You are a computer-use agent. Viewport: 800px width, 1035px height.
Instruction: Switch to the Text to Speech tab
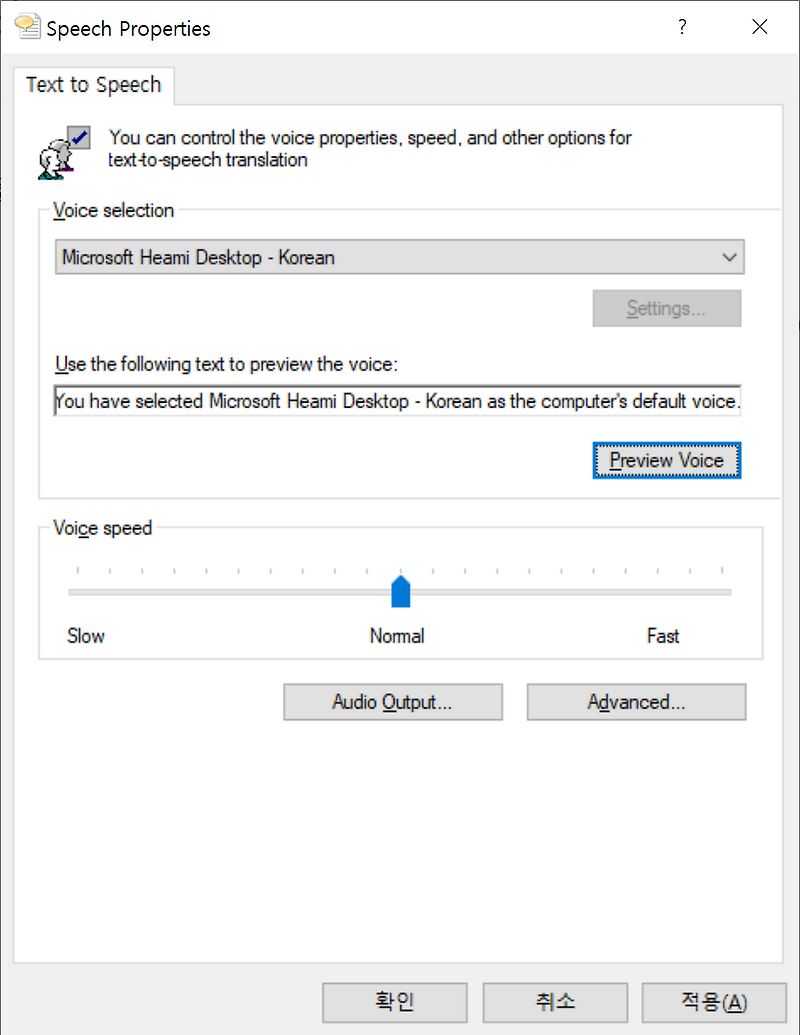click(94, 85)
